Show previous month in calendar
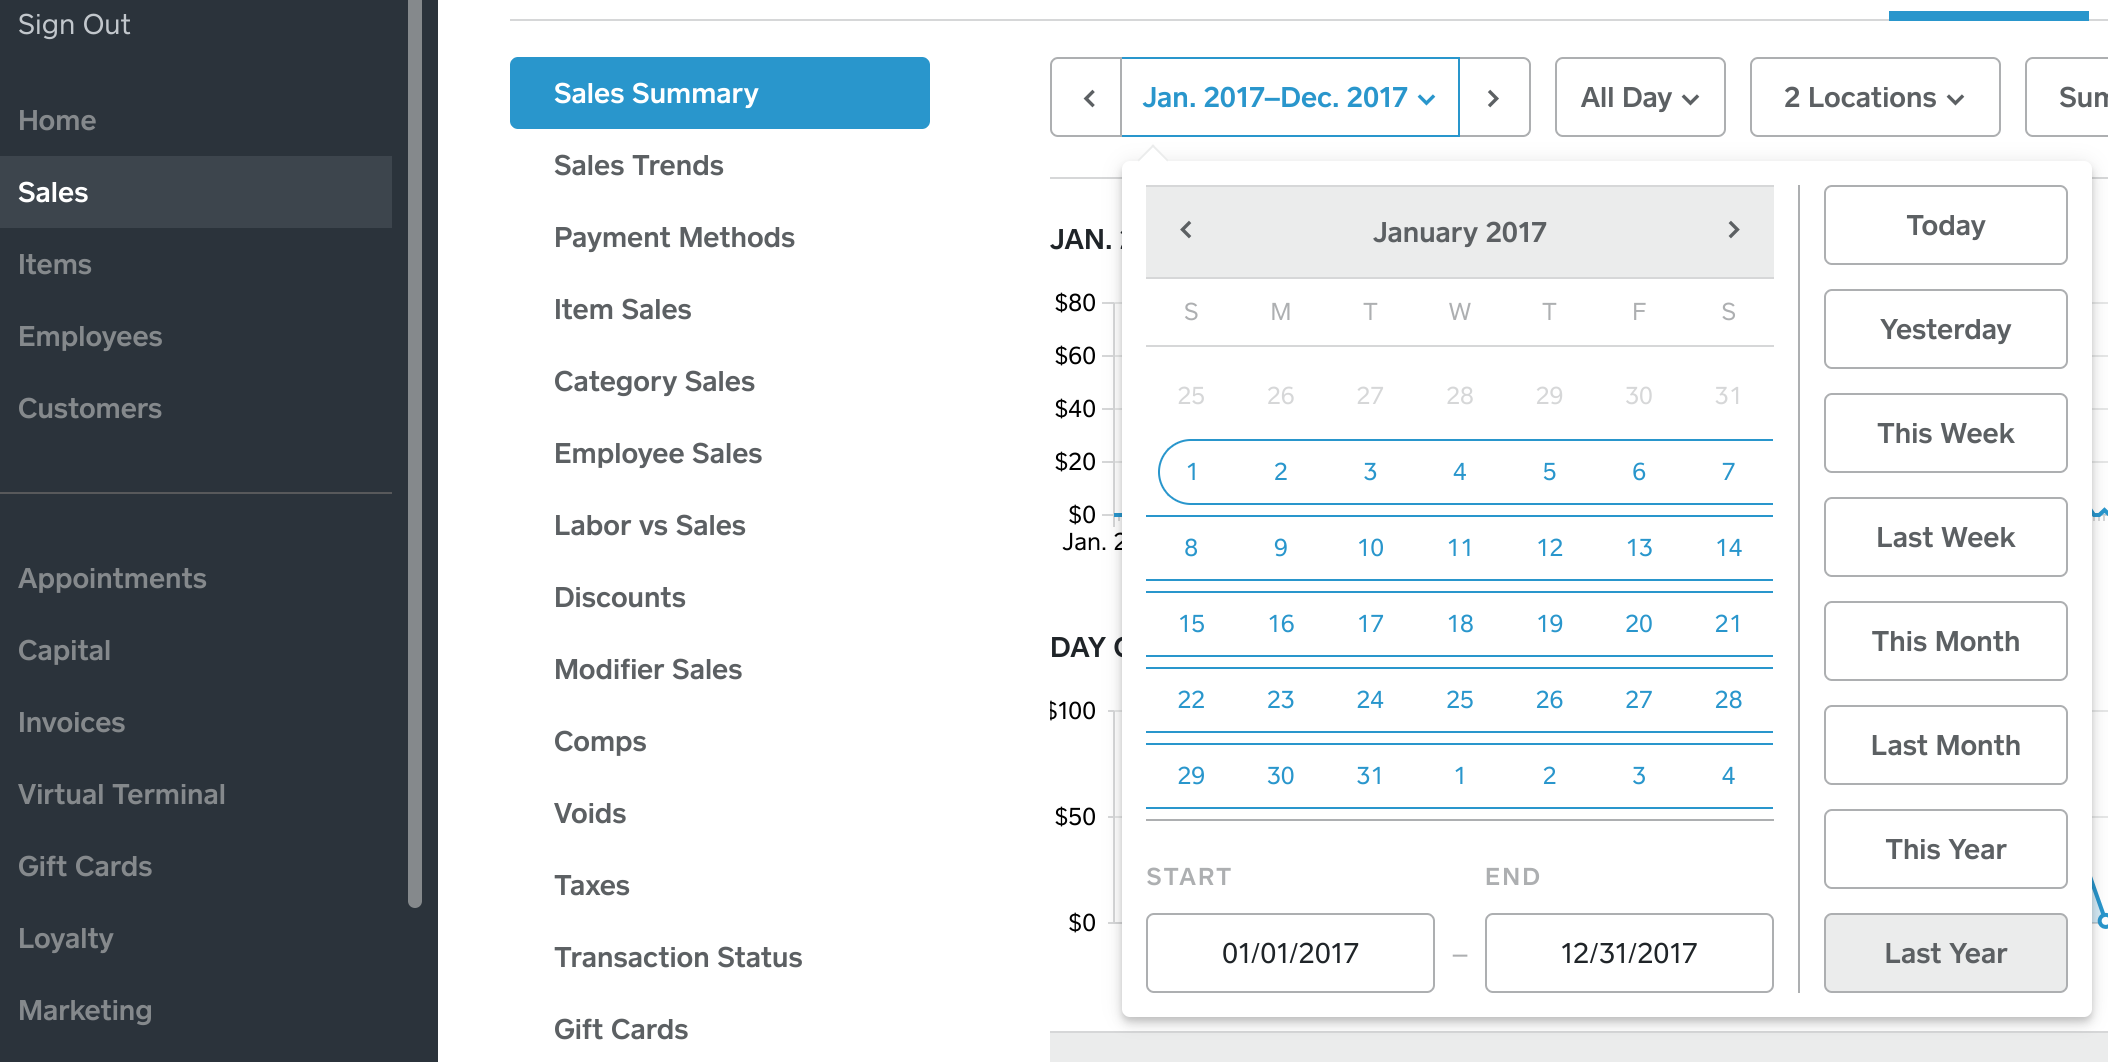 [x=1186, y=231]
